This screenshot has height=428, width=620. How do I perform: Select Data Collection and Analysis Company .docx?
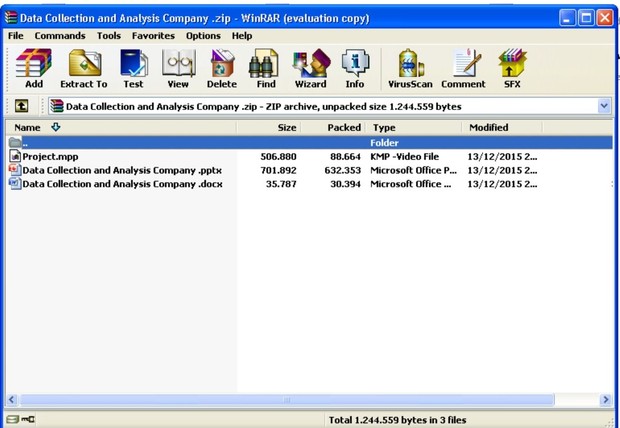[122, 184]
